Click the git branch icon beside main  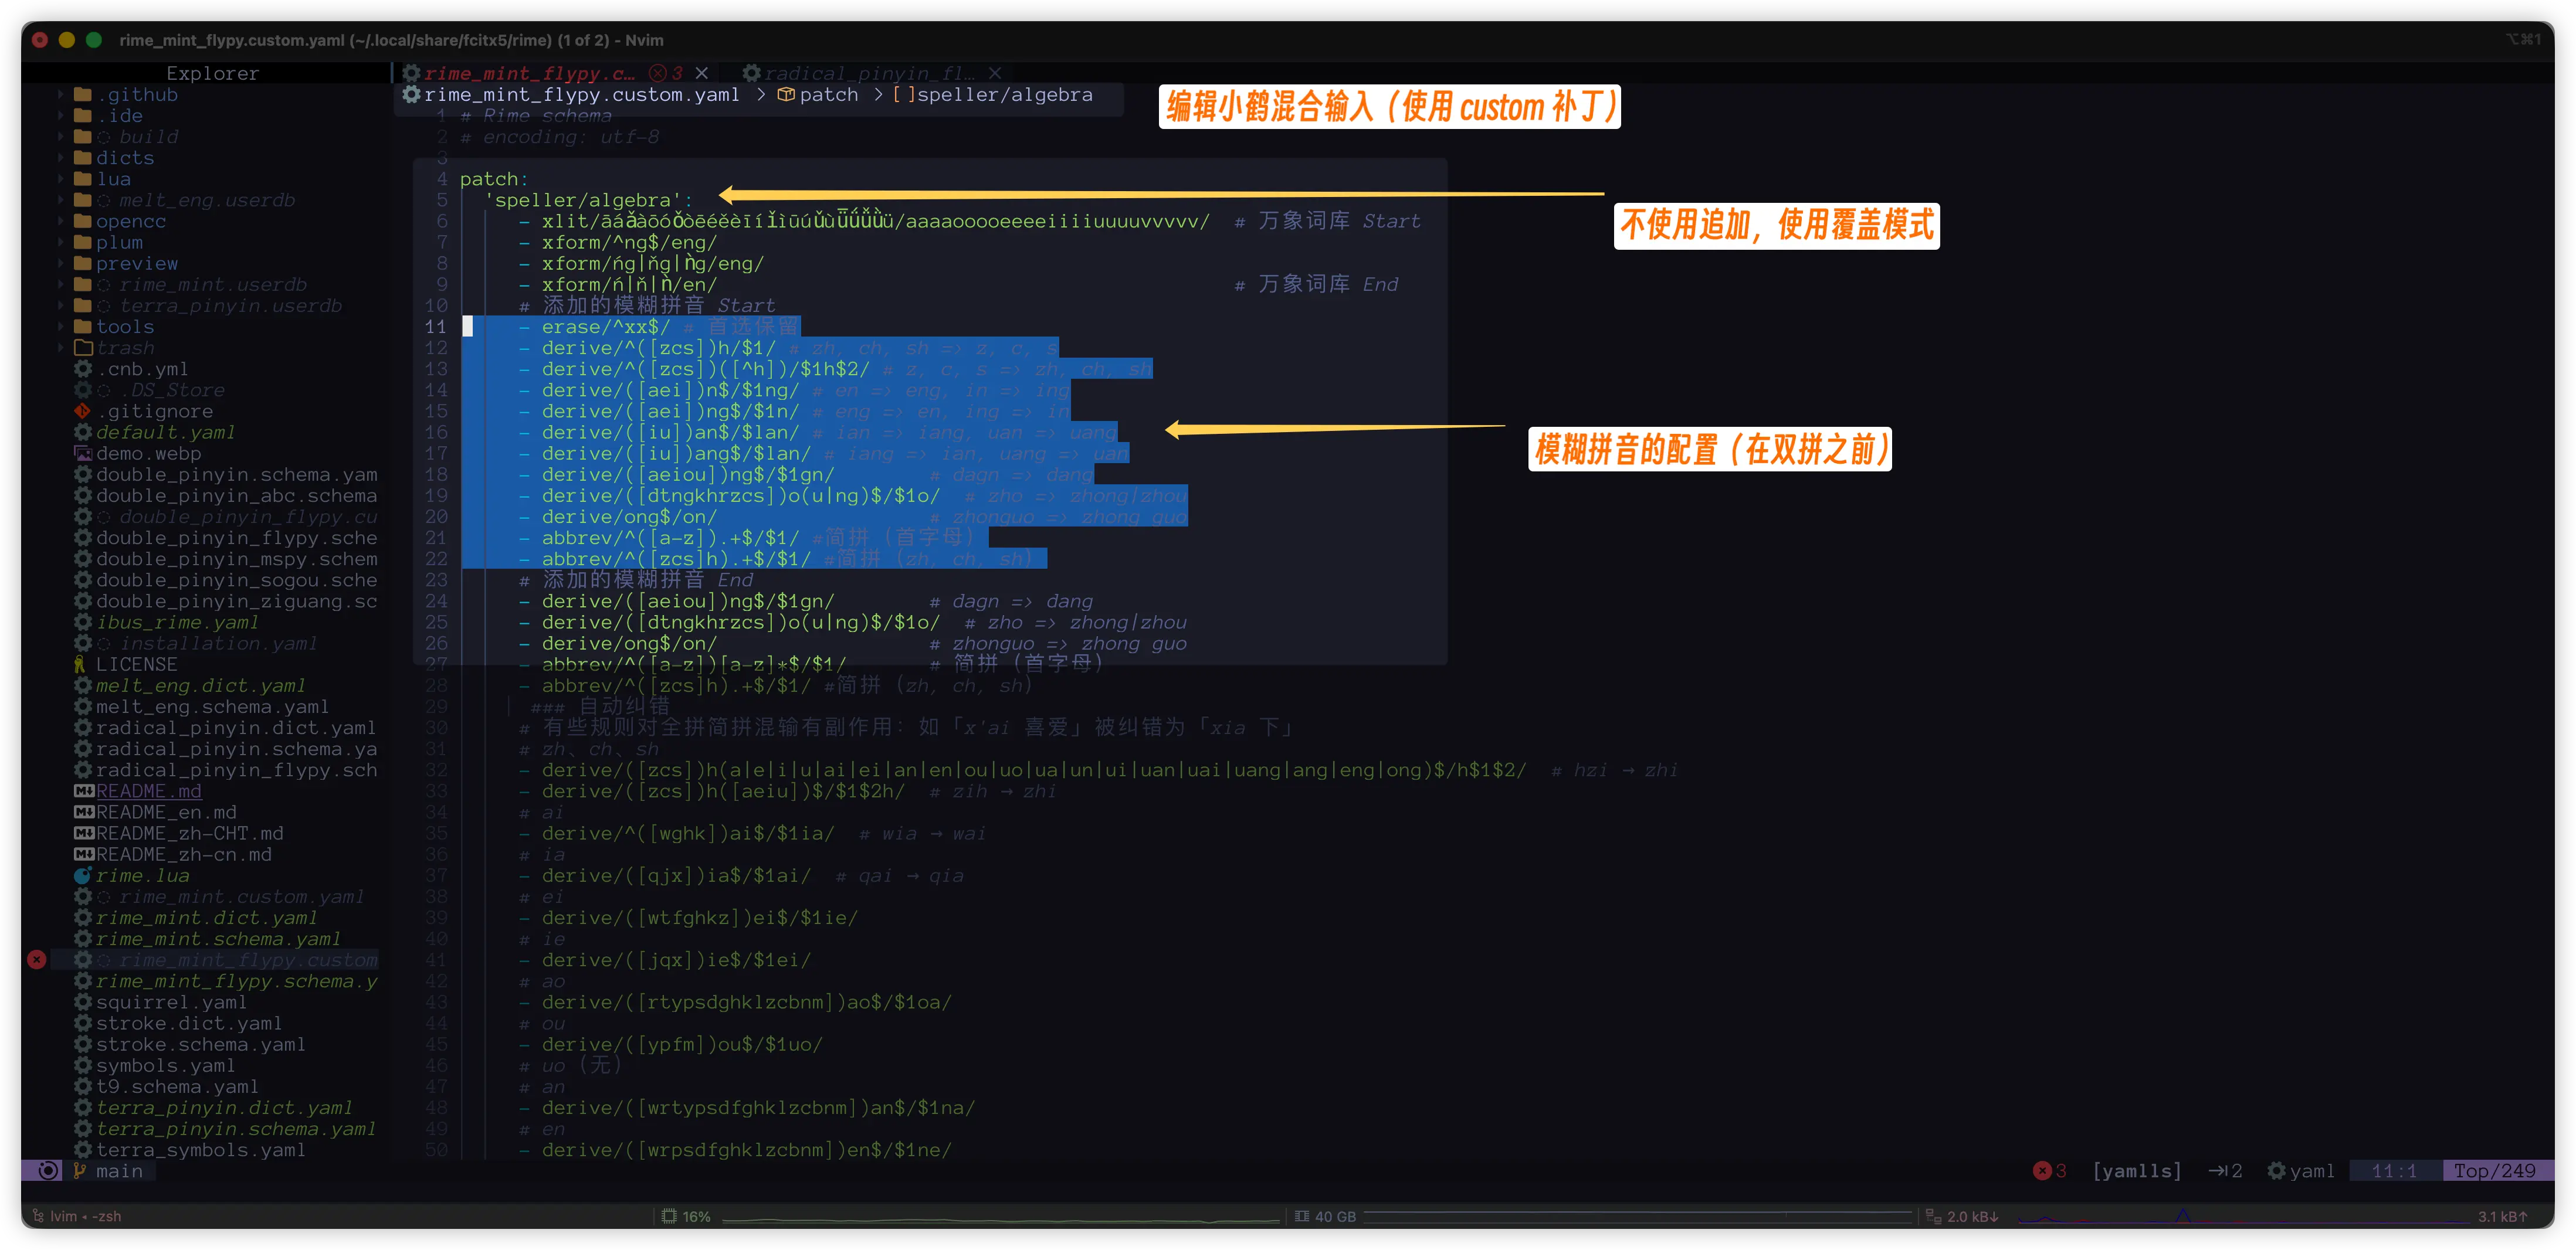pos(80,1170)
